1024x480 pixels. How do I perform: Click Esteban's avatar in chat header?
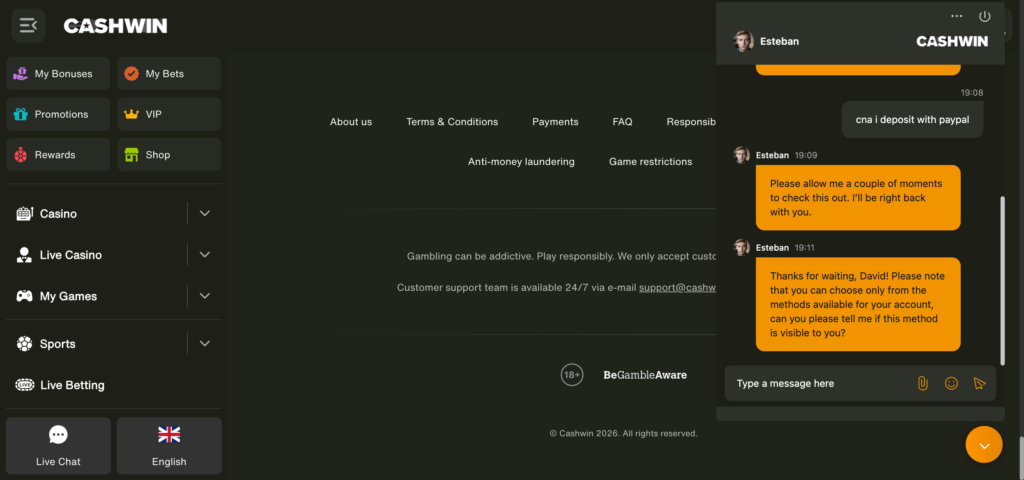tap(743, 41)
